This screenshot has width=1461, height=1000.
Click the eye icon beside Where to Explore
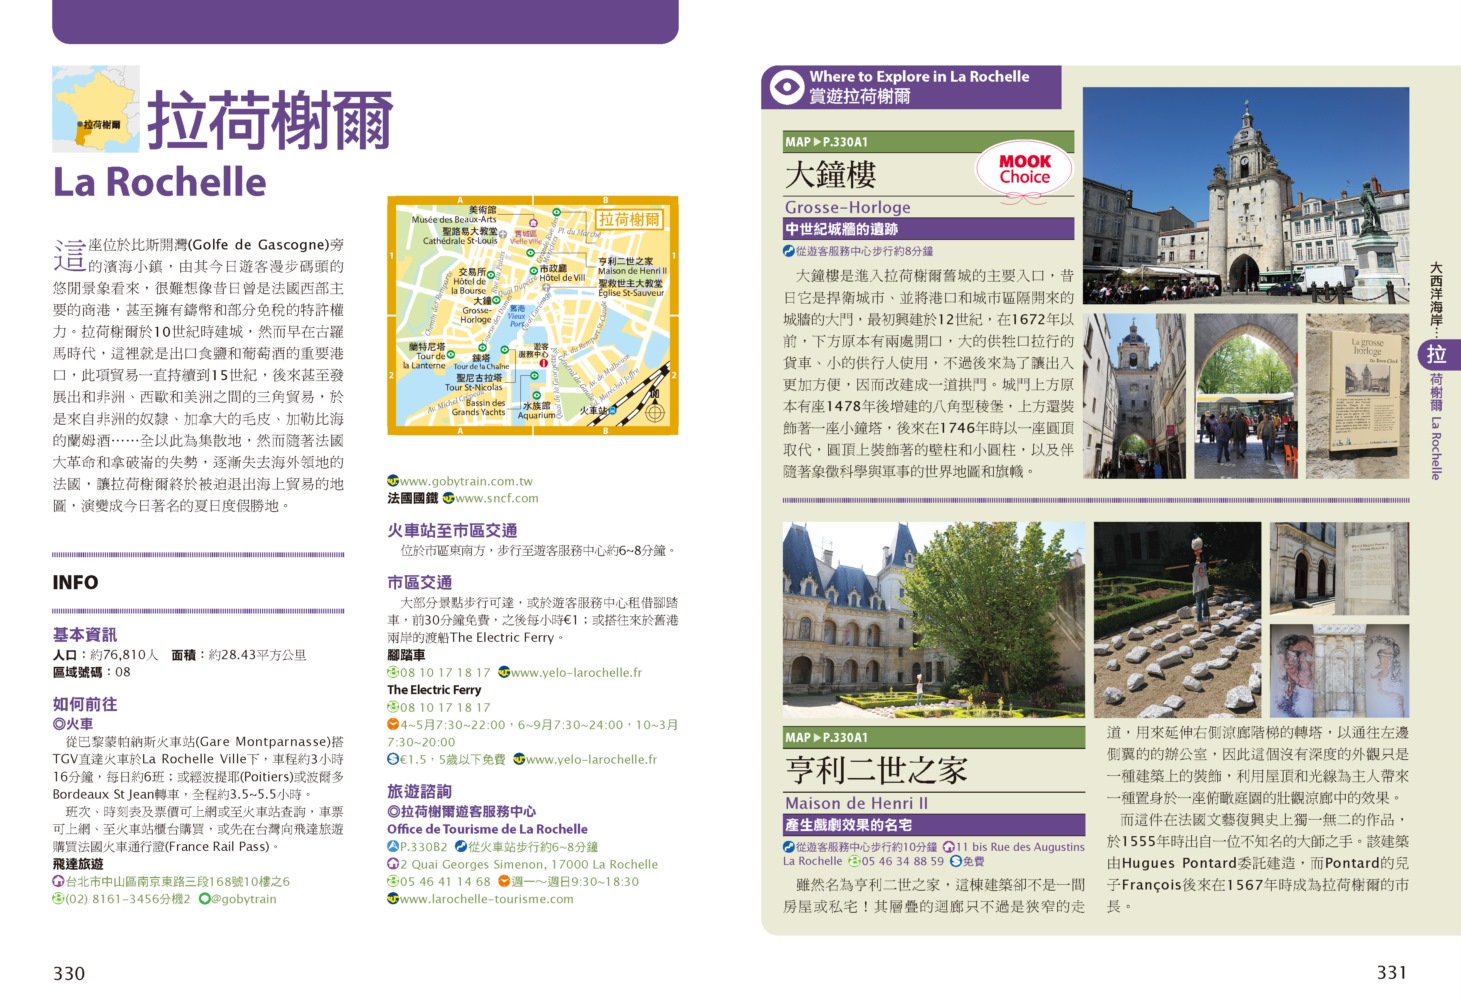click(786, 87)
